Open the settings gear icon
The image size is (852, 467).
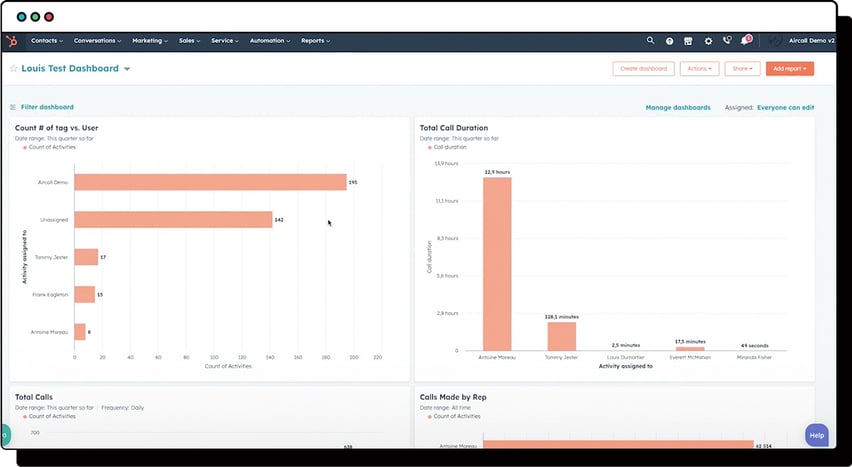pos(708,41)
